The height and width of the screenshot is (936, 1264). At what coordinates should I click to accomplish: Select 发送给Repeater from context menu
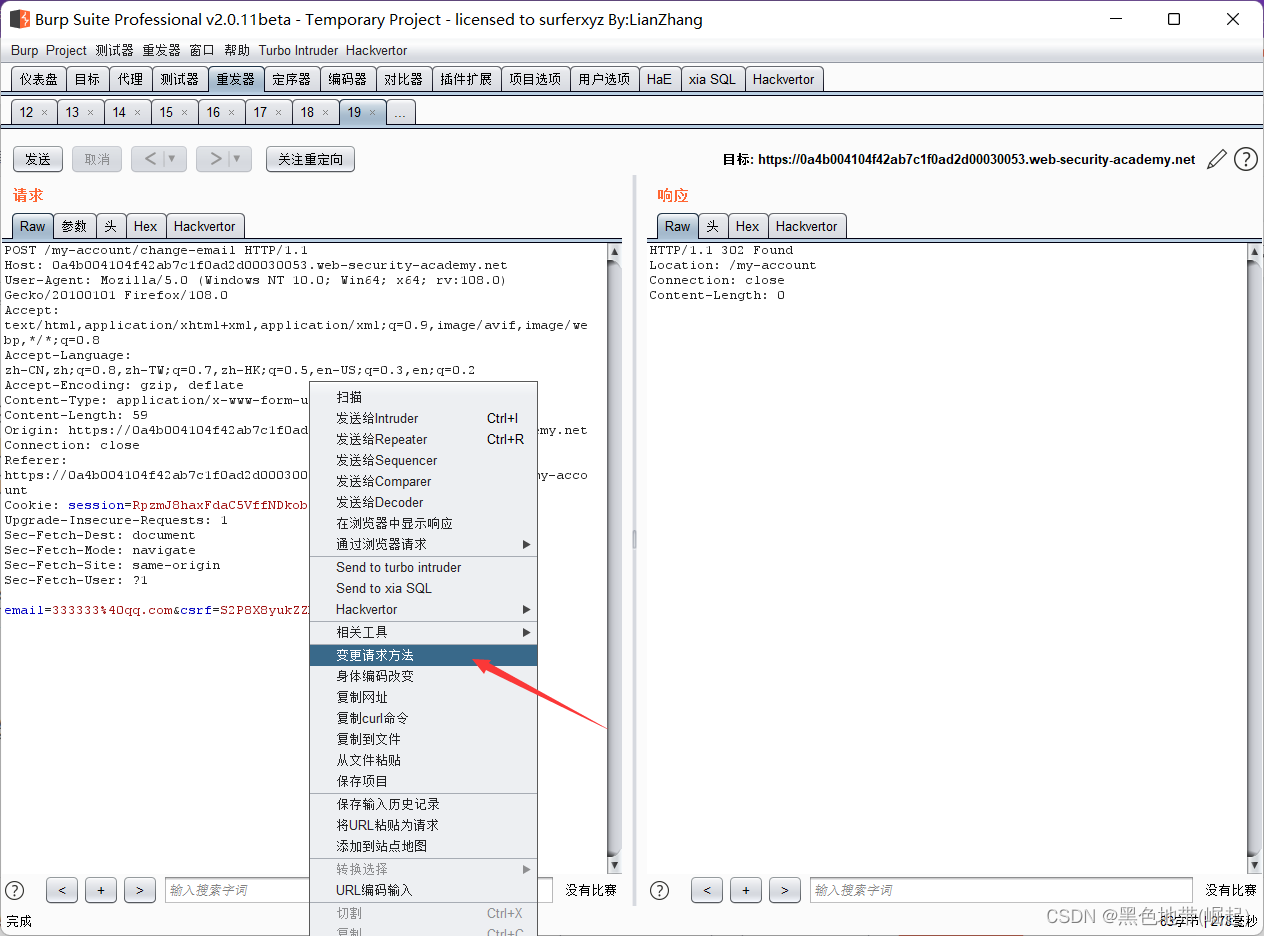tap(423, 440)
